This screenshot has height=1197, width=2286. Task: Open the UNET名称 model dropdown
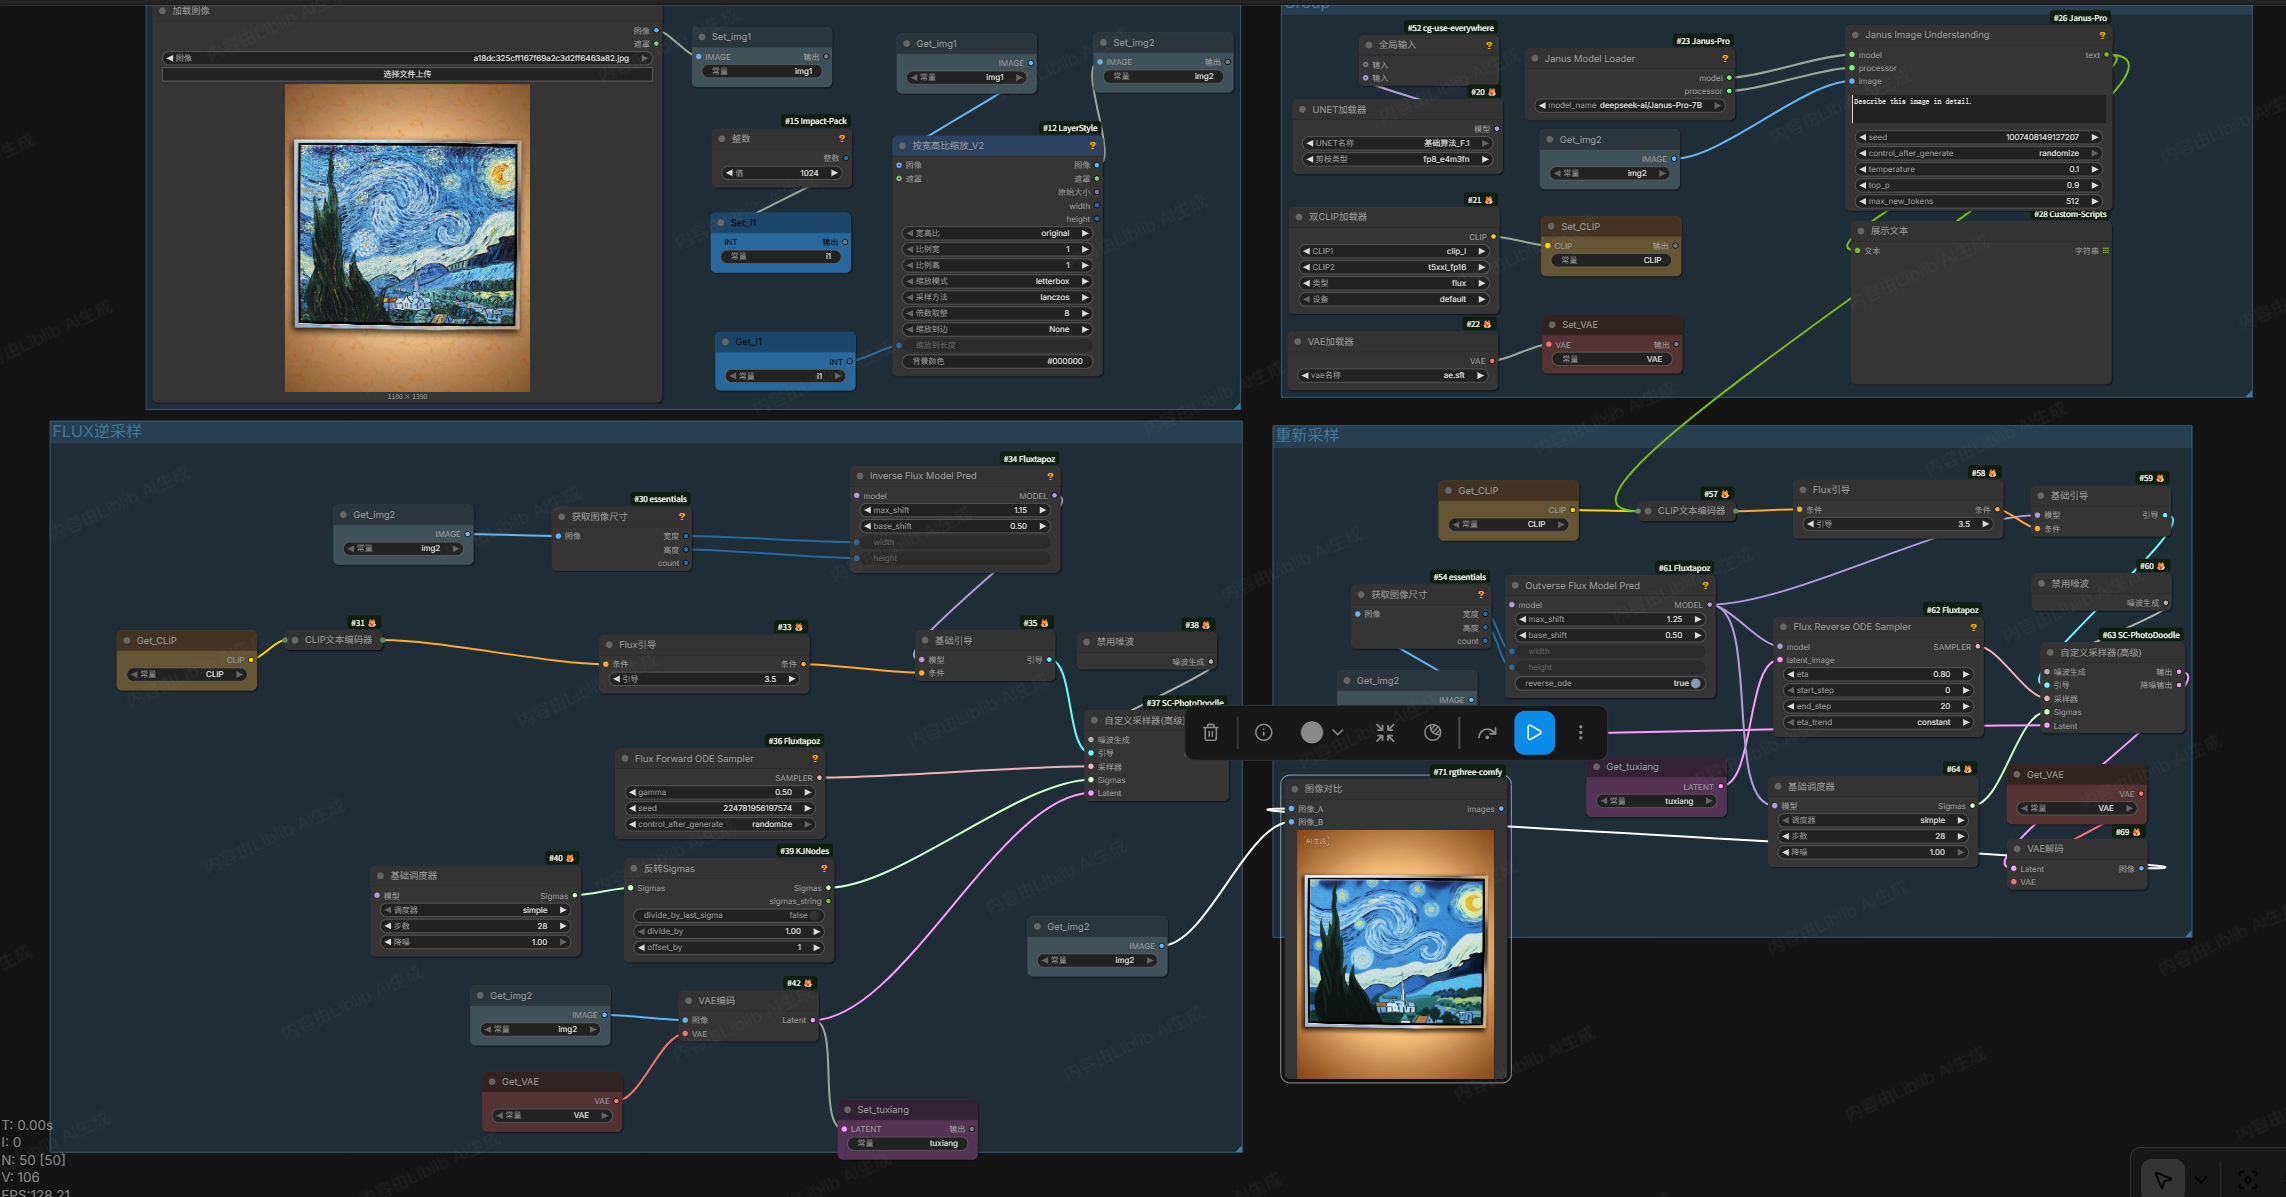pyautogui.click(x=1397, y=144)
